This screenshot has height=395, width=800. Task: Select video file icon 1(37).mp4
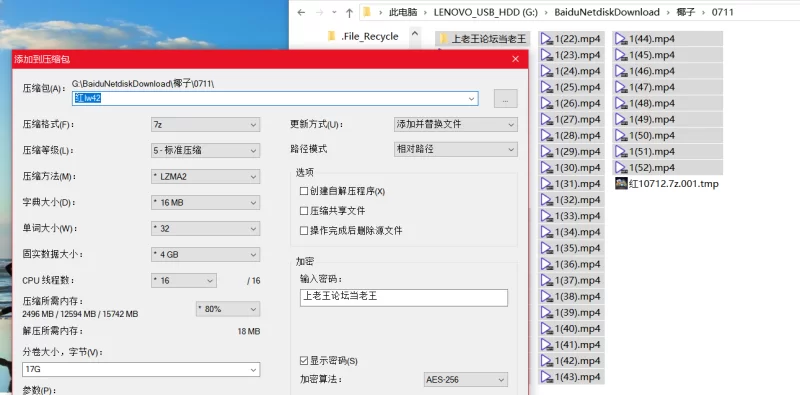tap(547, 280)
